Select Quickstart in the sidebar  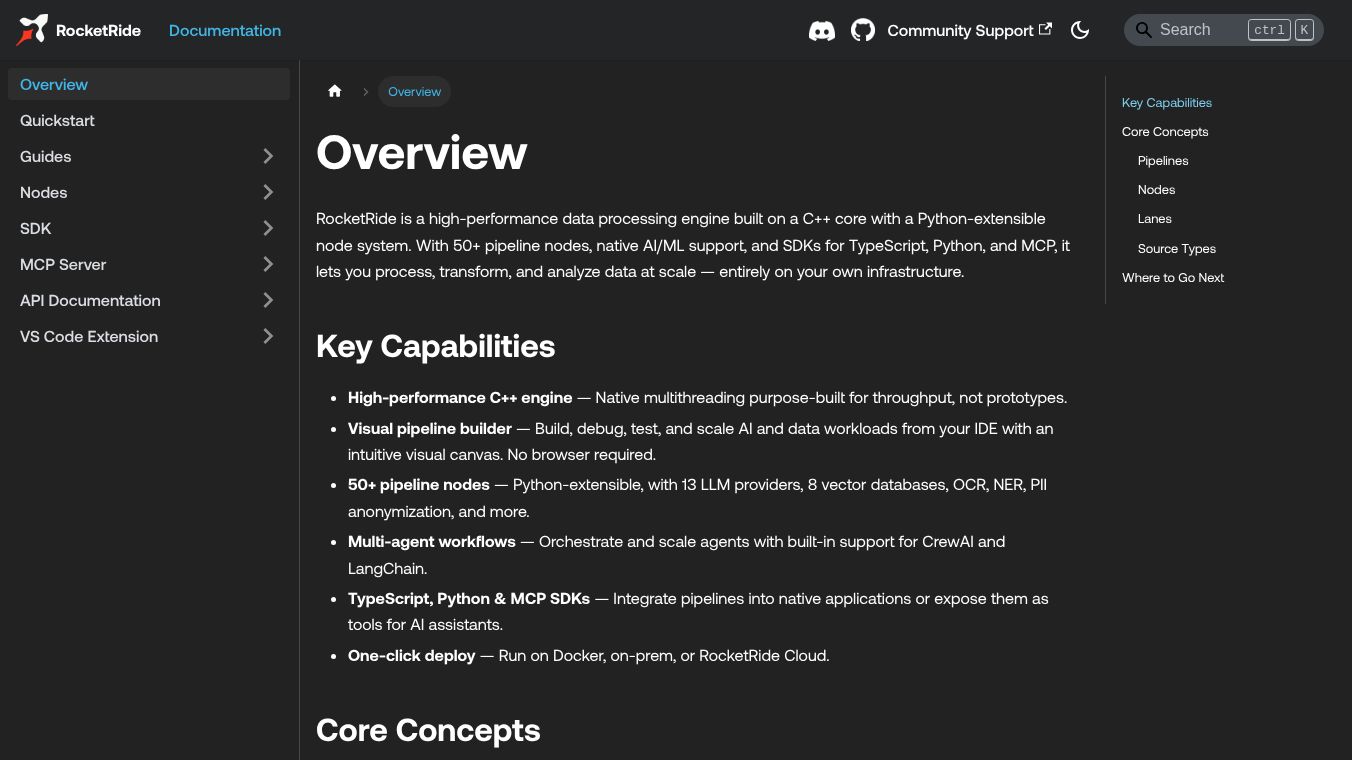(57, 120)
